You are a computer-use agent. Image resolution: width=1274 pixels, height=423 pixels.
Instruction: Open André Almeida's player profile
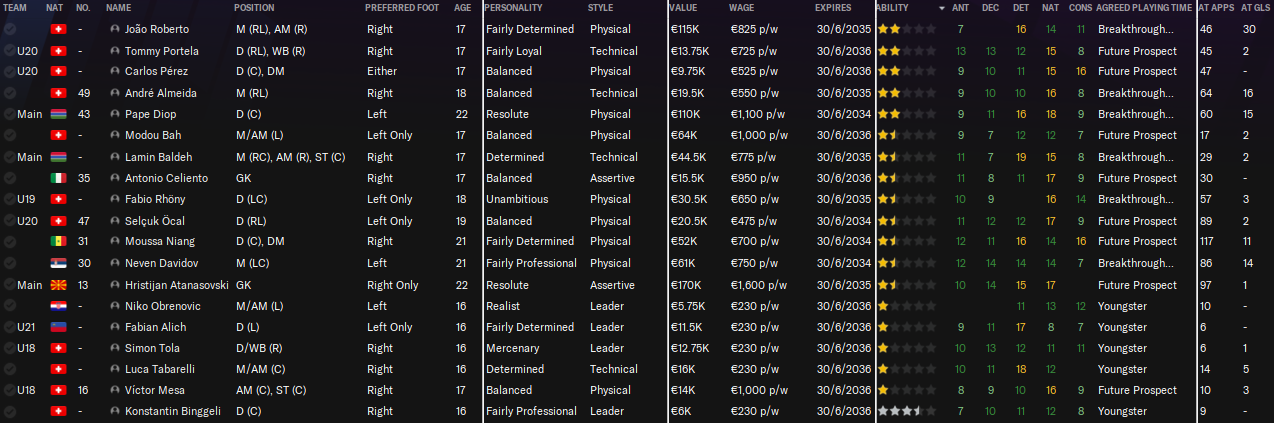[x=161, y=93]
